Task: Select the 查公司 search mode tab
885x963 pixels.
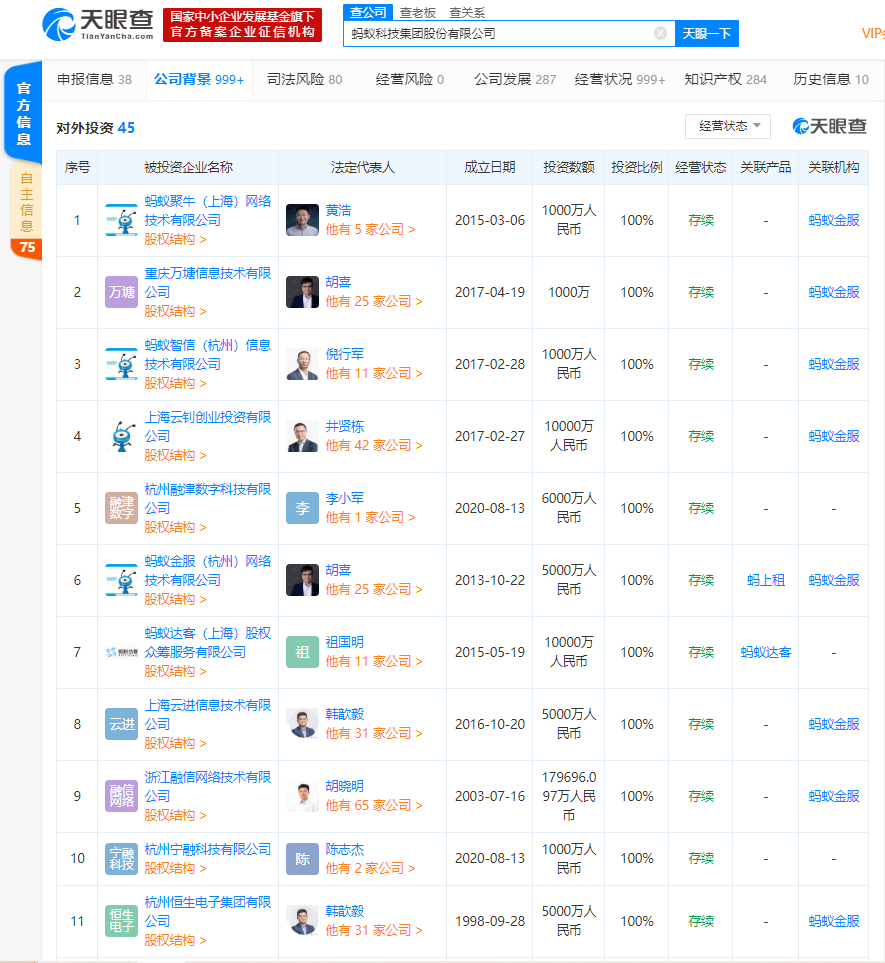Action: (368, 12)
